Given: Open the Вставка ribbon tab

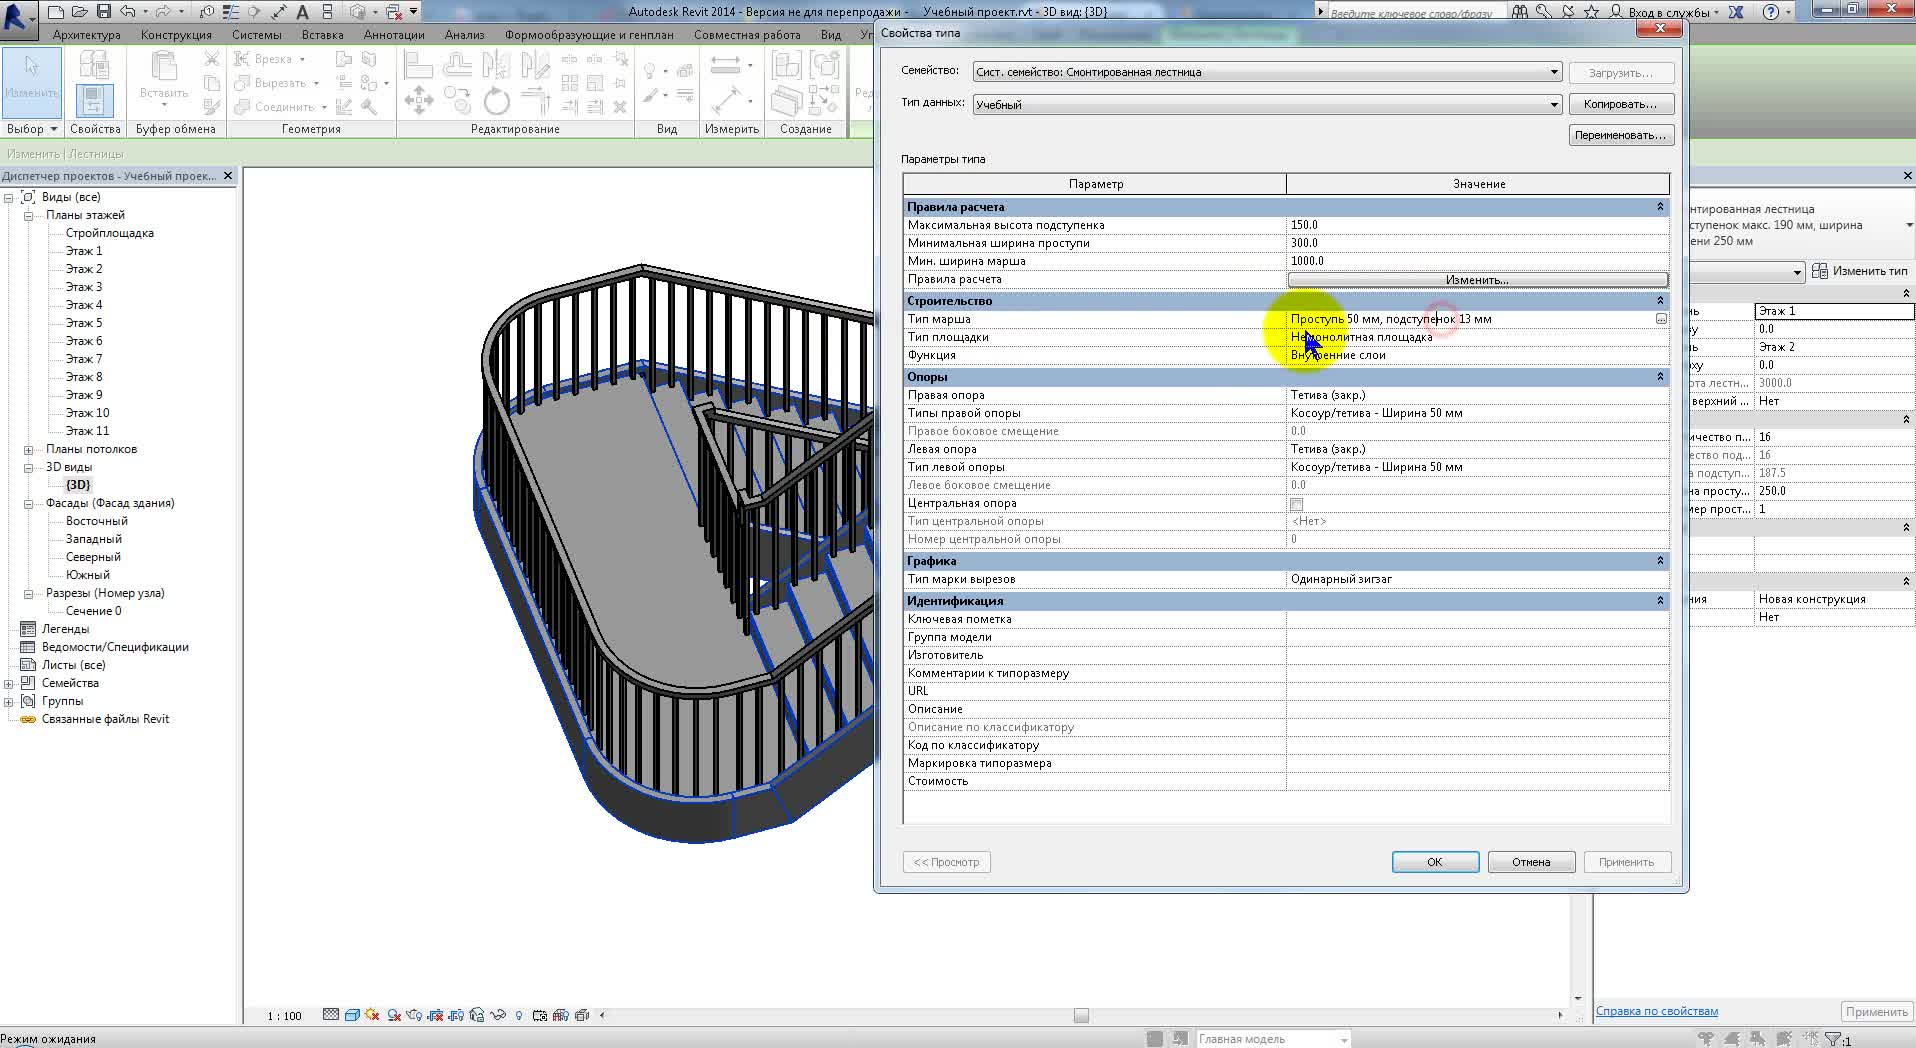Looking at the screenshot, I should click(322, 34).
